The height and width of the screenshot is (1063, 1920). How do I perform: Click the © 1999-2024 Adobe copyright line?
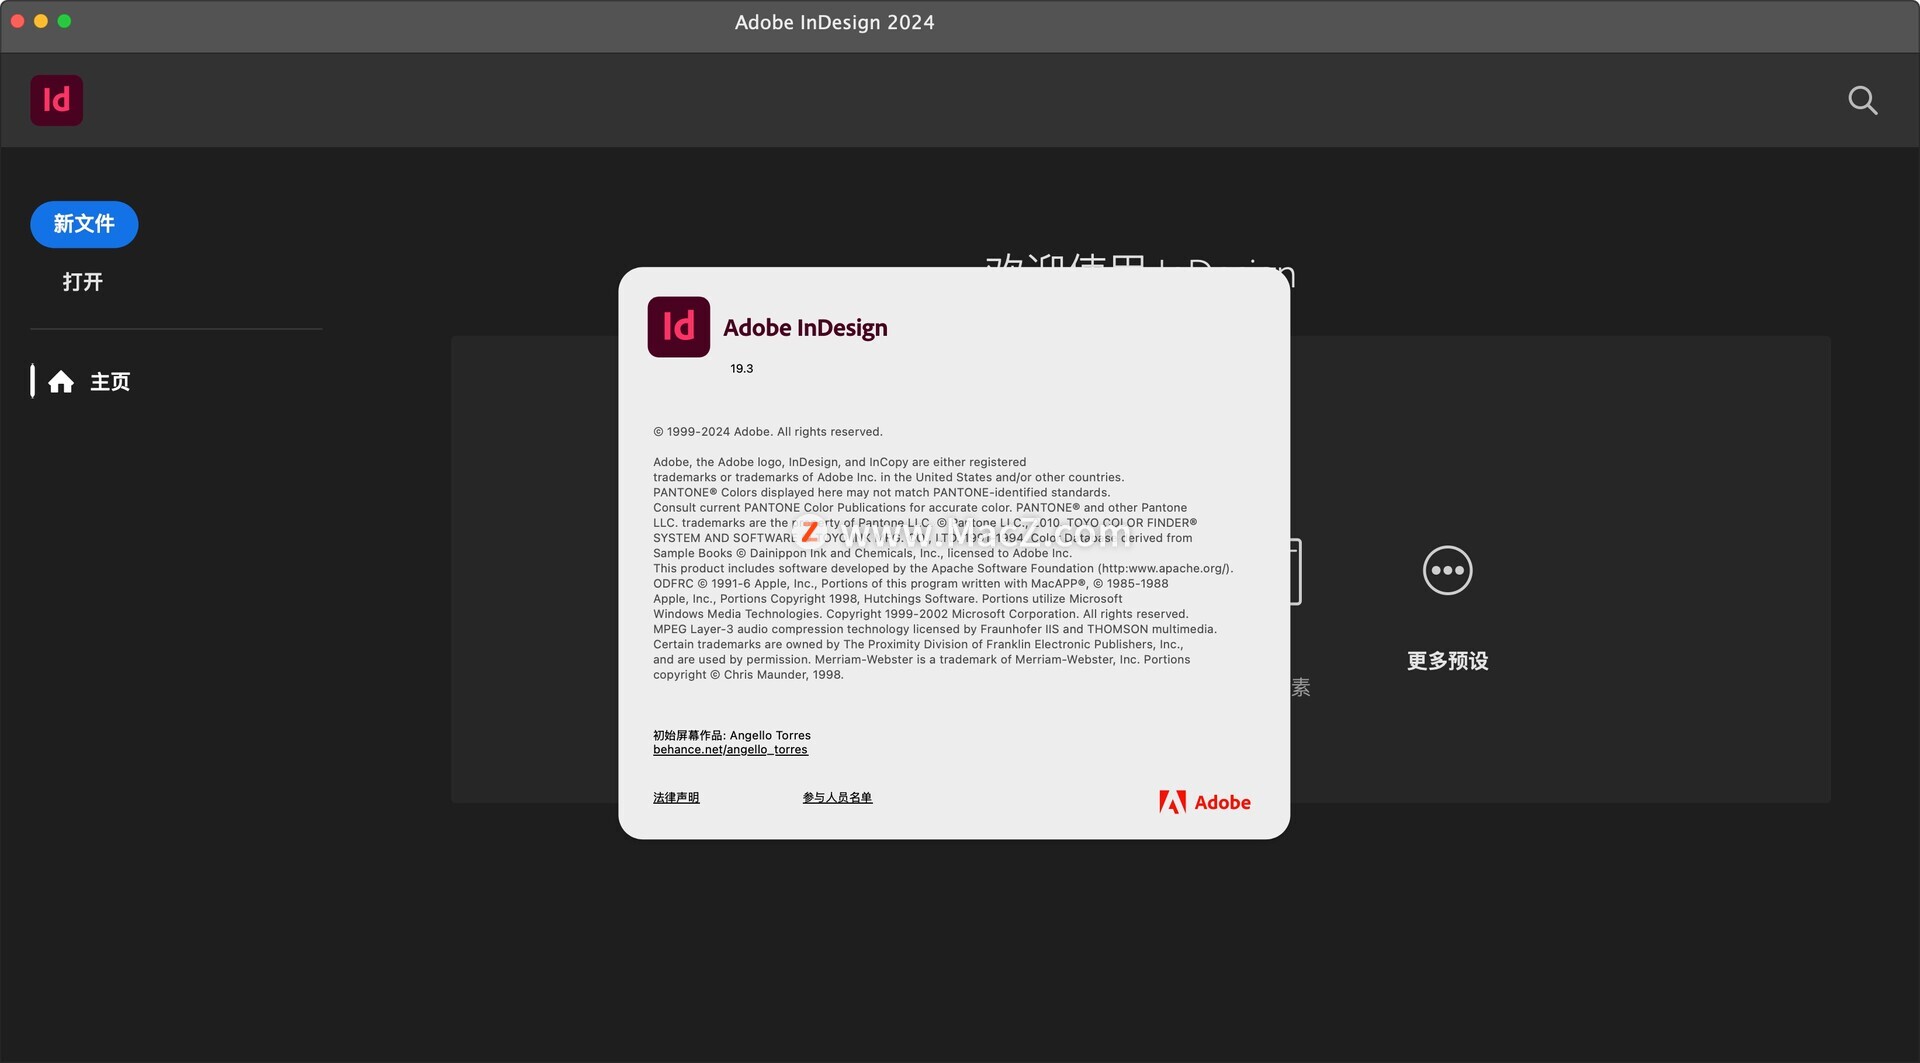[767, 432]
